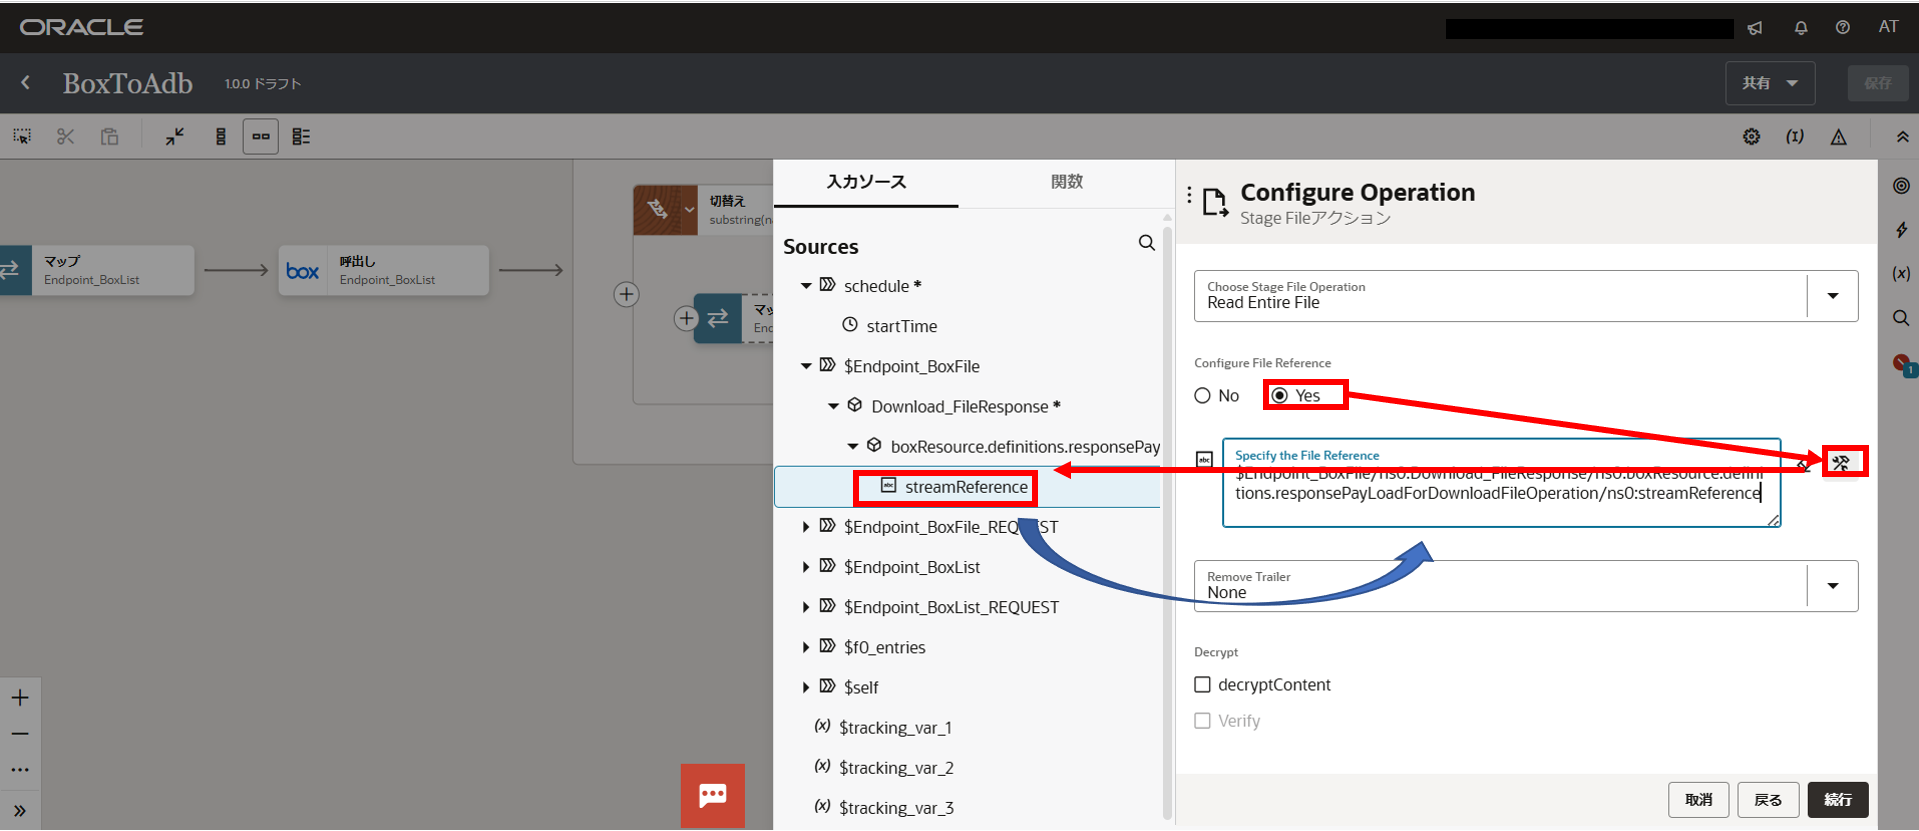Image resolution: width=1919 pixels, height=831 pixels.
Task: Click the 取消 cancel button
Action: (1698, 800)
